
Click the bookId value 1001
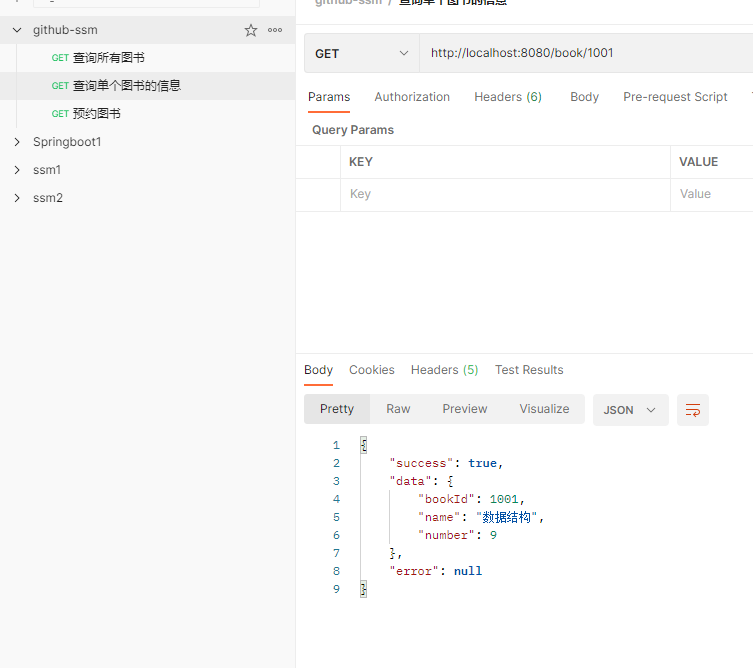pos(504,499)
